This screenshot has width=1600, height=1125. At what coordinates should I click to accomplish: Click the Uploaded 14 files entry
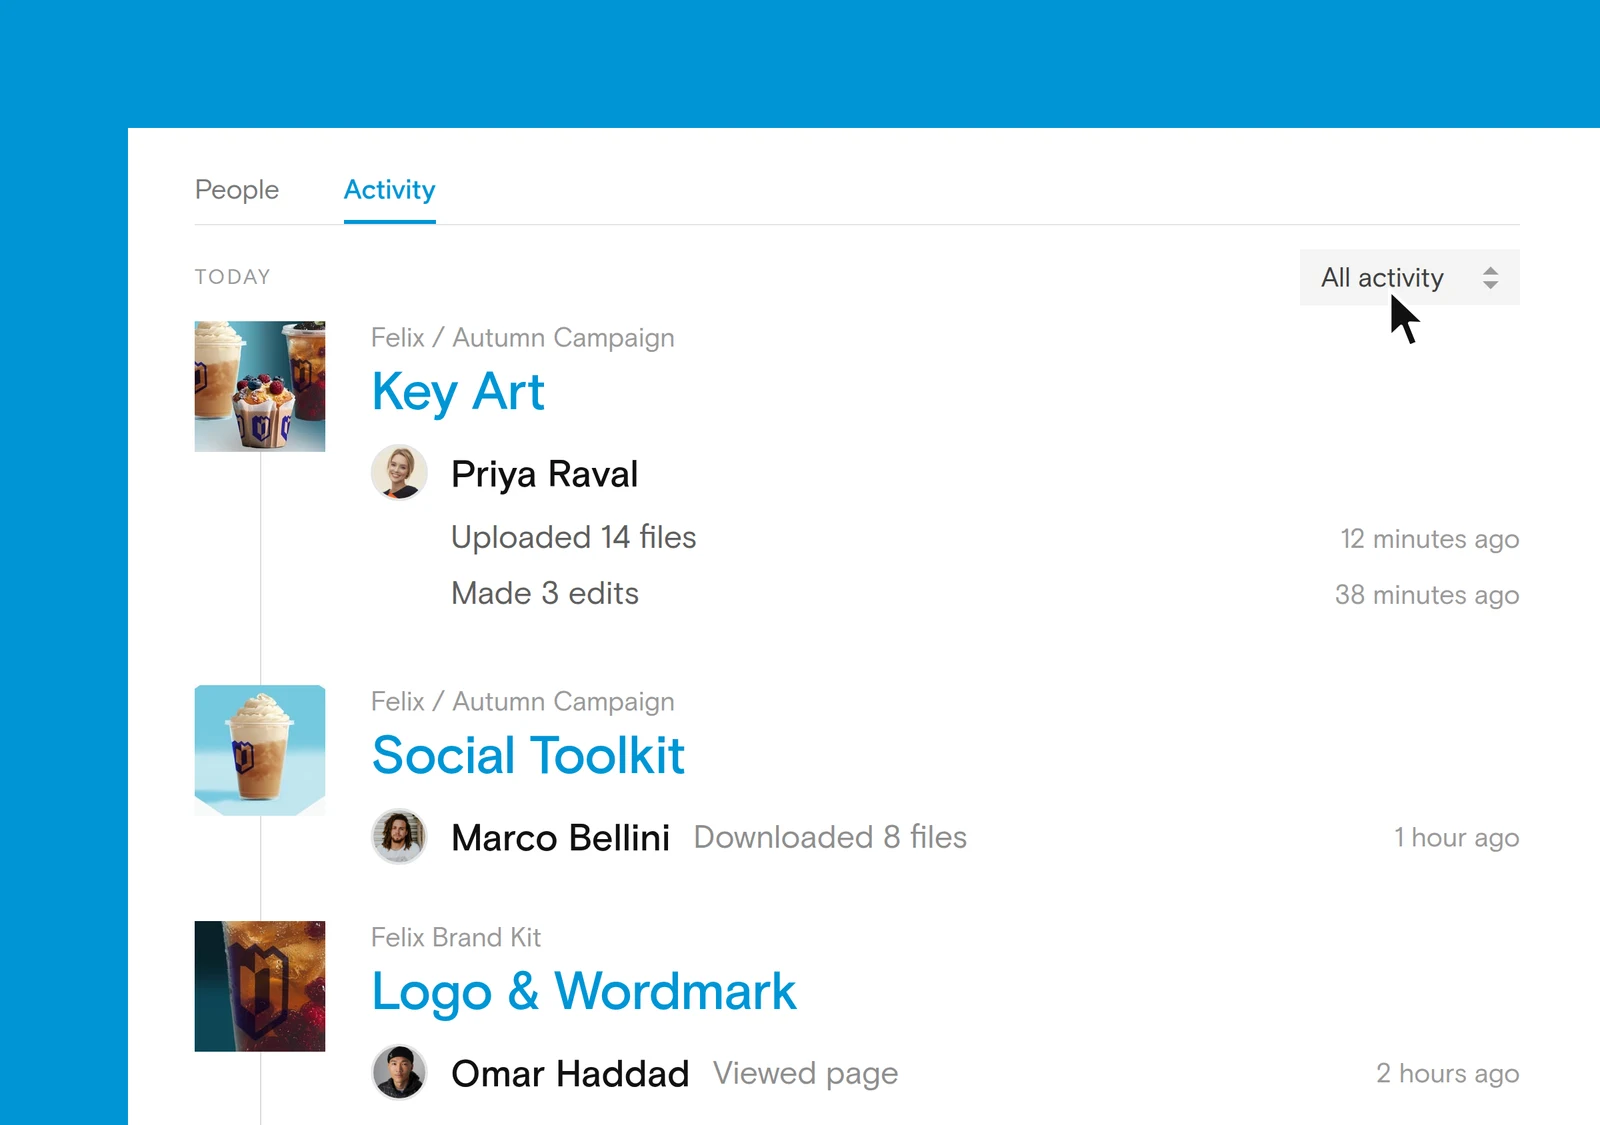coord(574,537)
